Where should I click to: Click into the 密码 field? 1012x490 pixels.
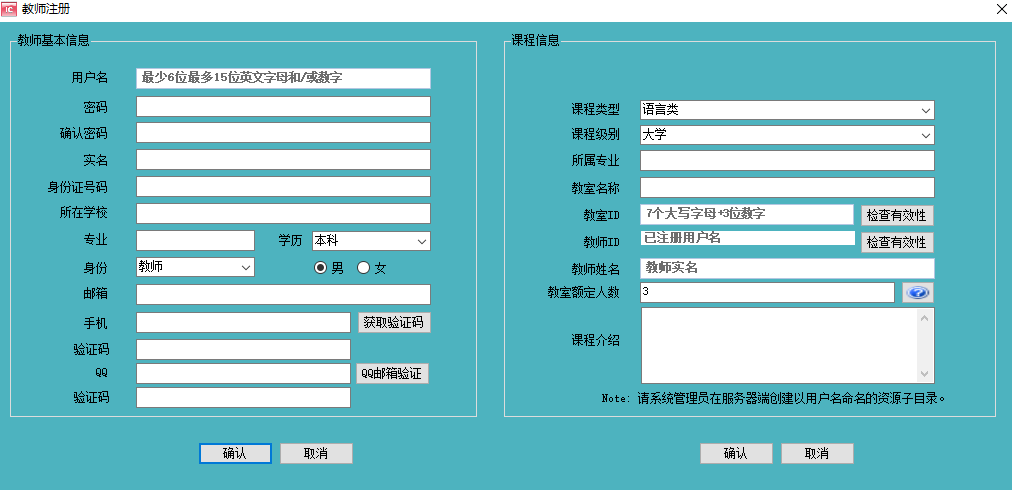(x=283, y=107)
